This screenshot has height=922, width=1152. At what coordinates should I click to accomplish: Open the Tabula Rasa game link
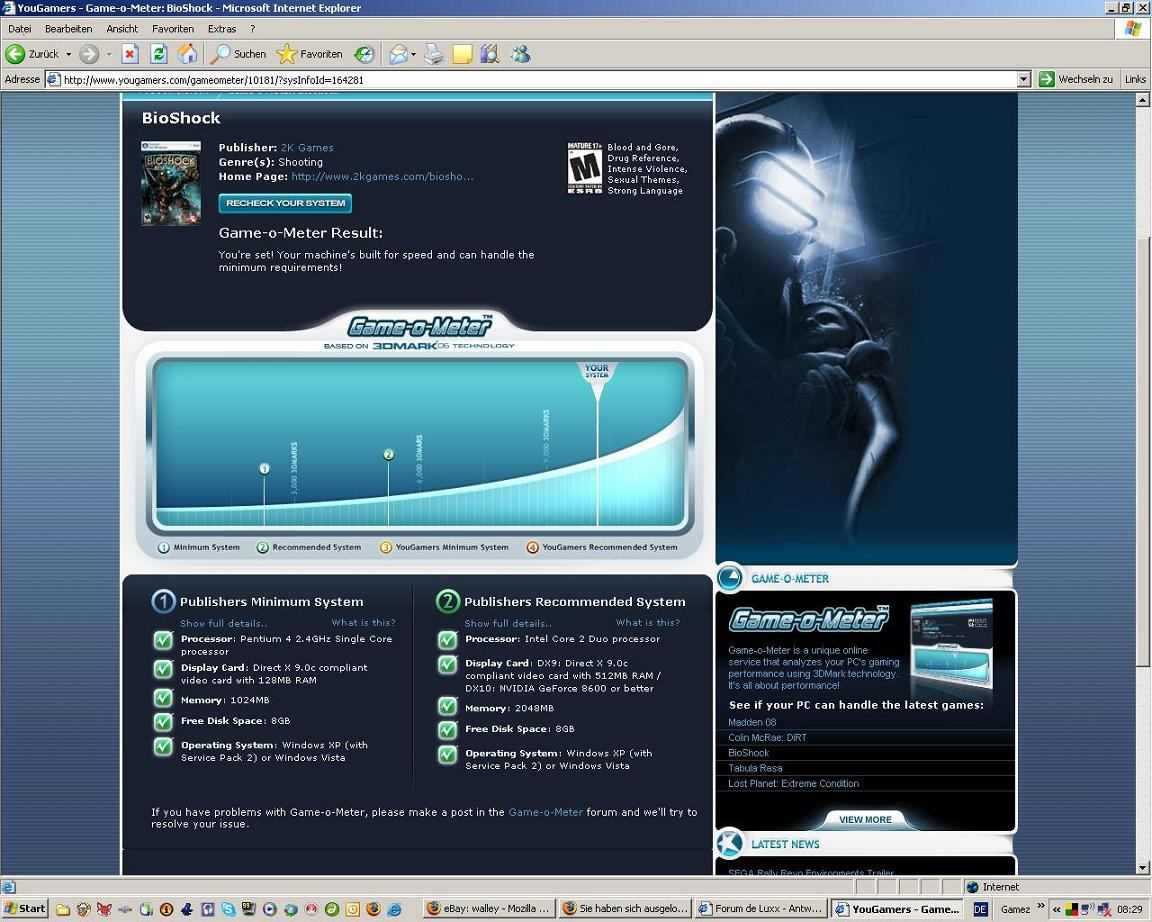755,768
